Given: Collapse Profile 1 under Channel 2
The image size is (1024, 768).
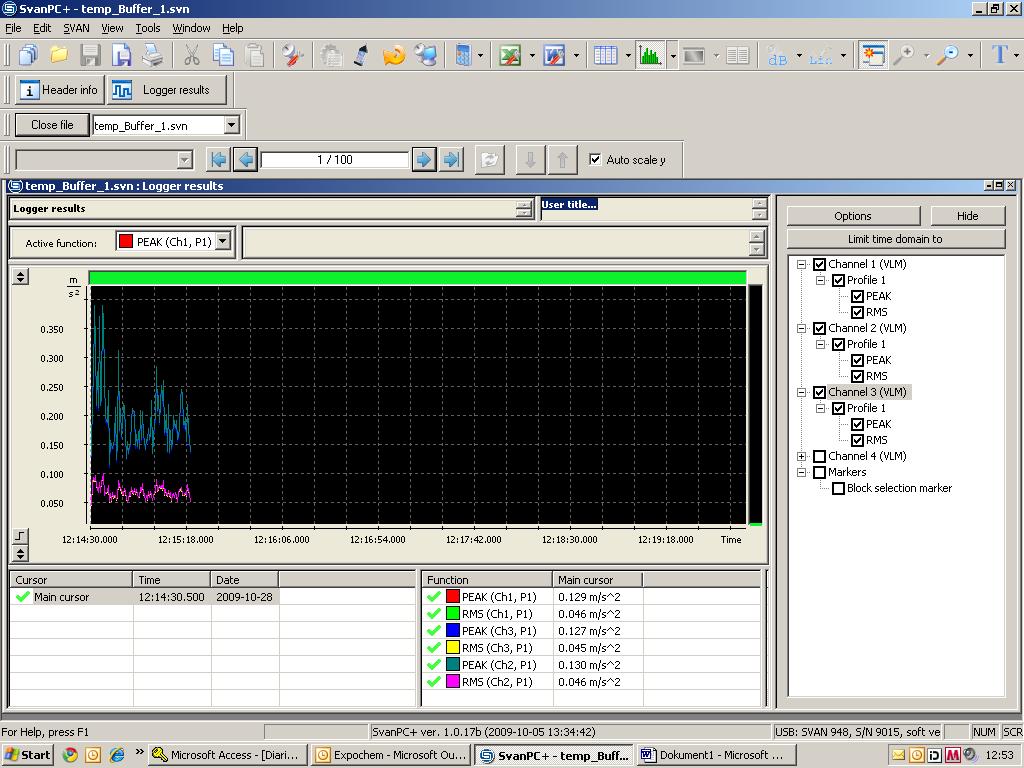Looking at the screenshot, I should 821,344.
